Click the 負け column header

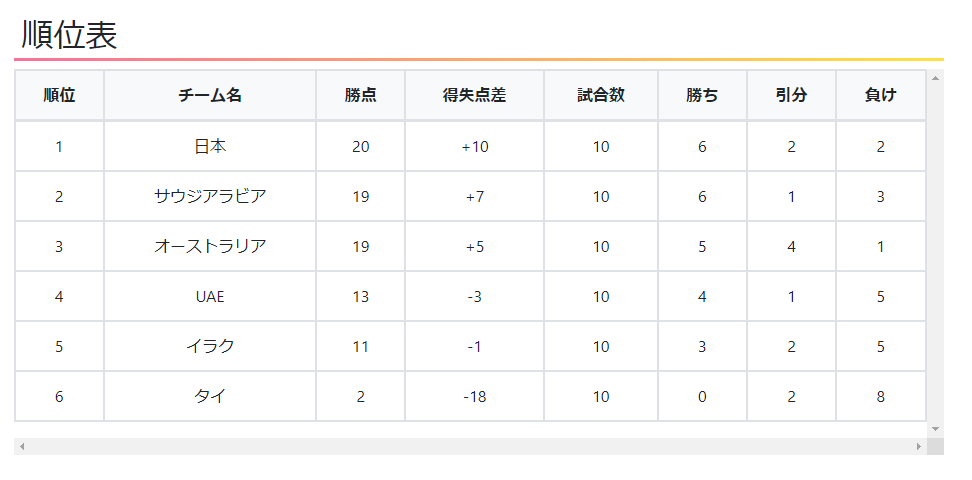(x=880, y=96)
